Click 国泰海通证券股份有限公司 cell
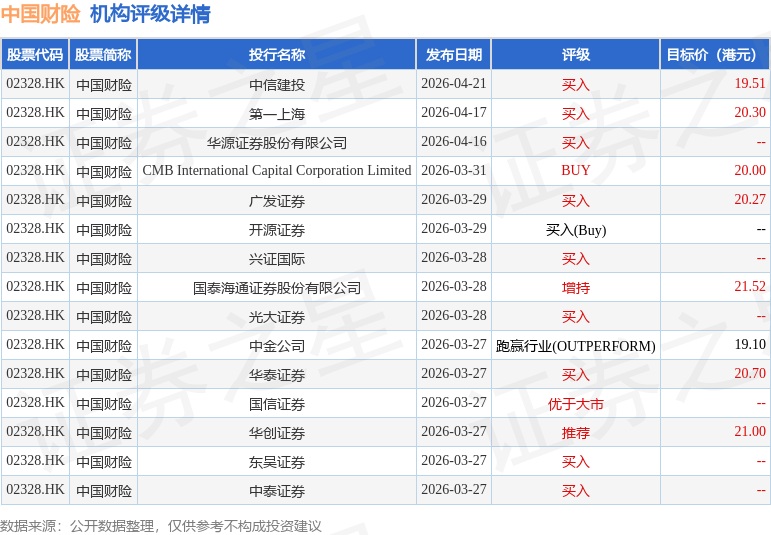Image resolution: width=771 pixels, height=535 pixels. point(277,288)
